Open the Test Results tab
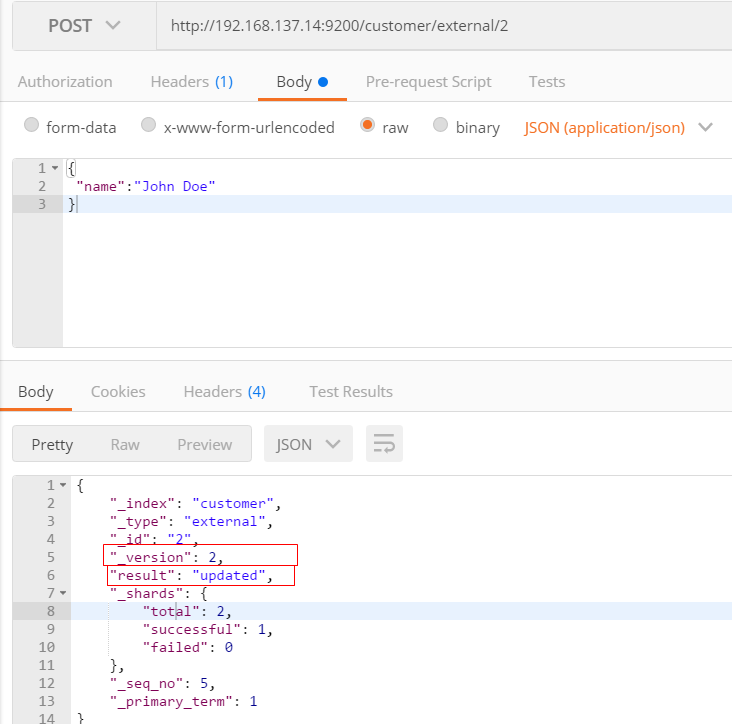Screen dimensions: 732x724 pos(350,391)
